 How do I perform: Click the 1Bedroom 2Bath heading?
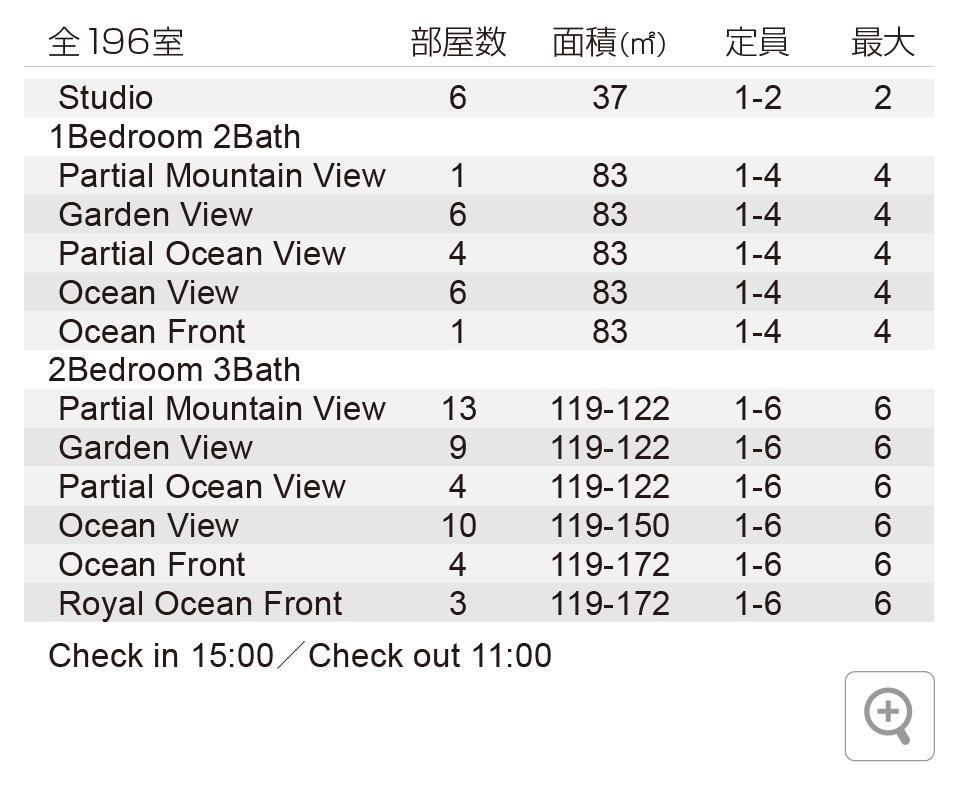coord(174,137)
